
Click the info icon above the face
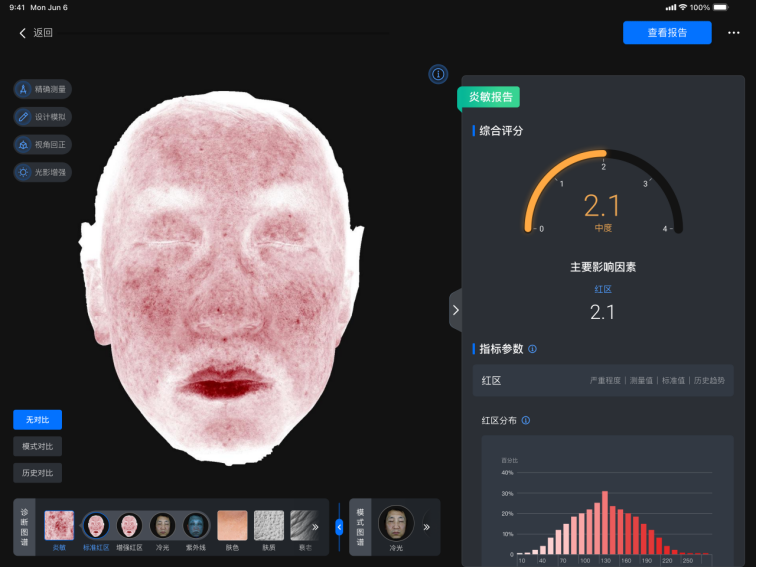pos(438,74)
